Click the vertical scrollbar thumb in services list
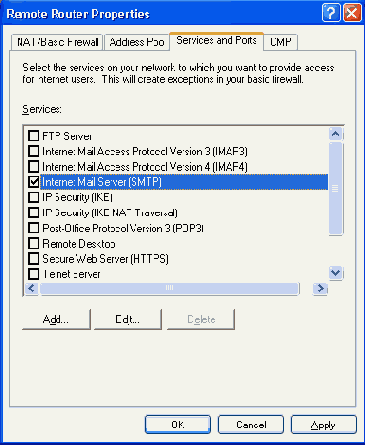Viewport: 365px width, 445px height. [x=336, y=188]
